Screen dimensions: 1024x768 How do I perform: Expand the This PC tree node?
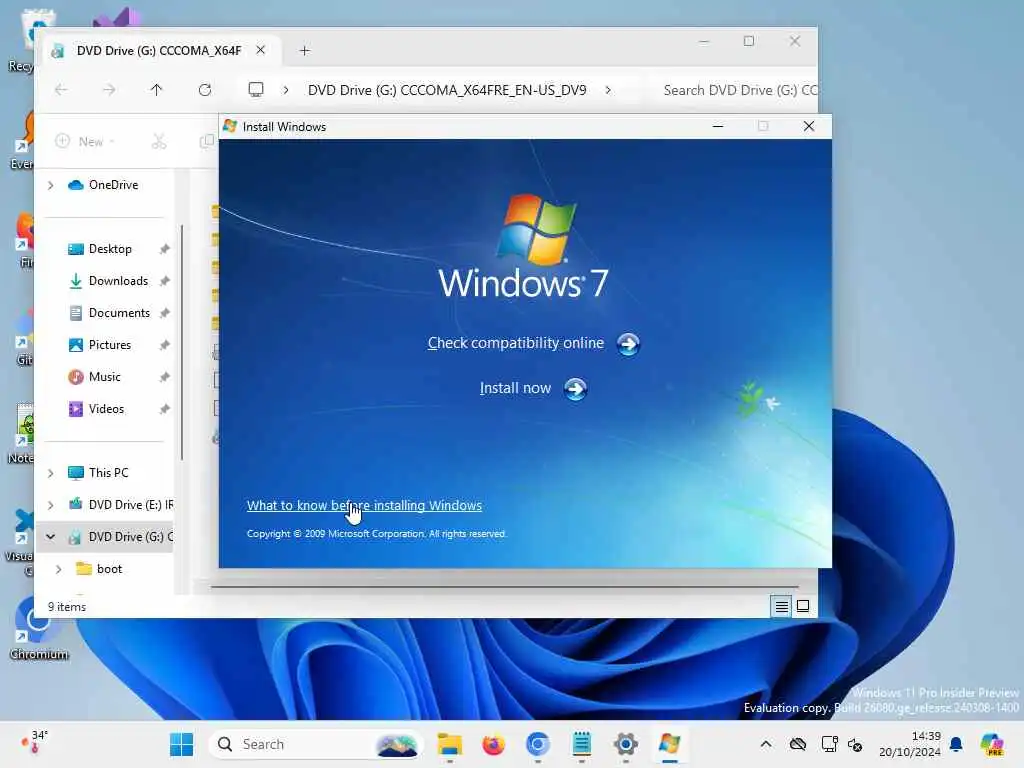[x=50, y=473]
